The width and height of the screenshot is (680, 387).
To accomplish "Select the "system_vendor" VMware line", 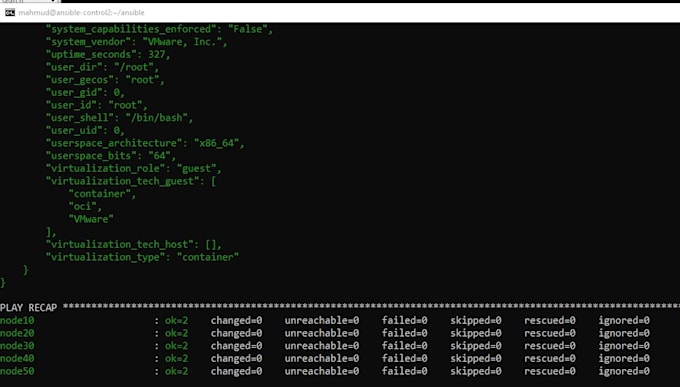I will tap(137, 42).
